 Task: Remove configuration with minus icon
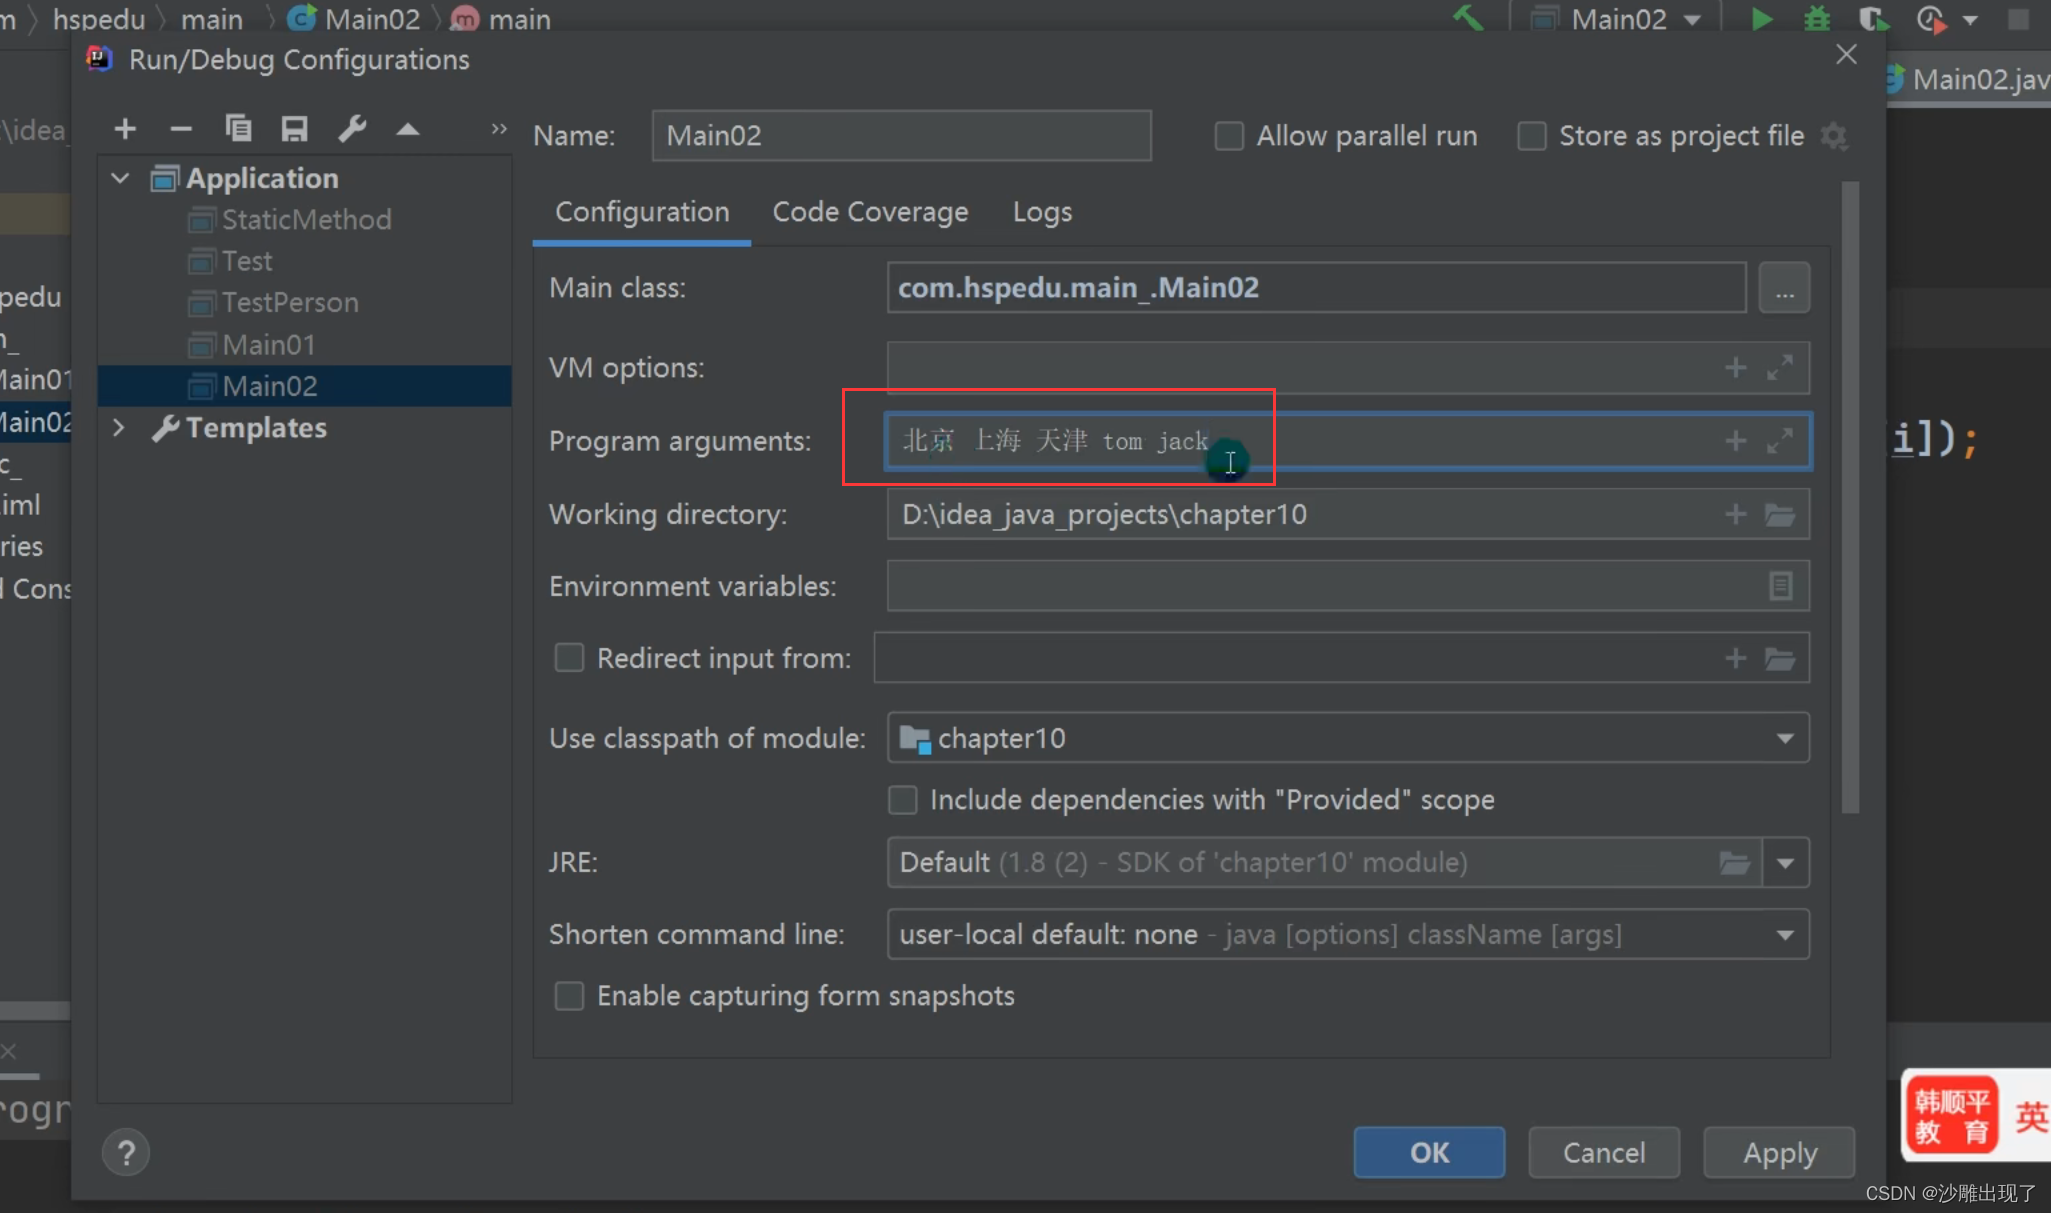coord(181,129)
